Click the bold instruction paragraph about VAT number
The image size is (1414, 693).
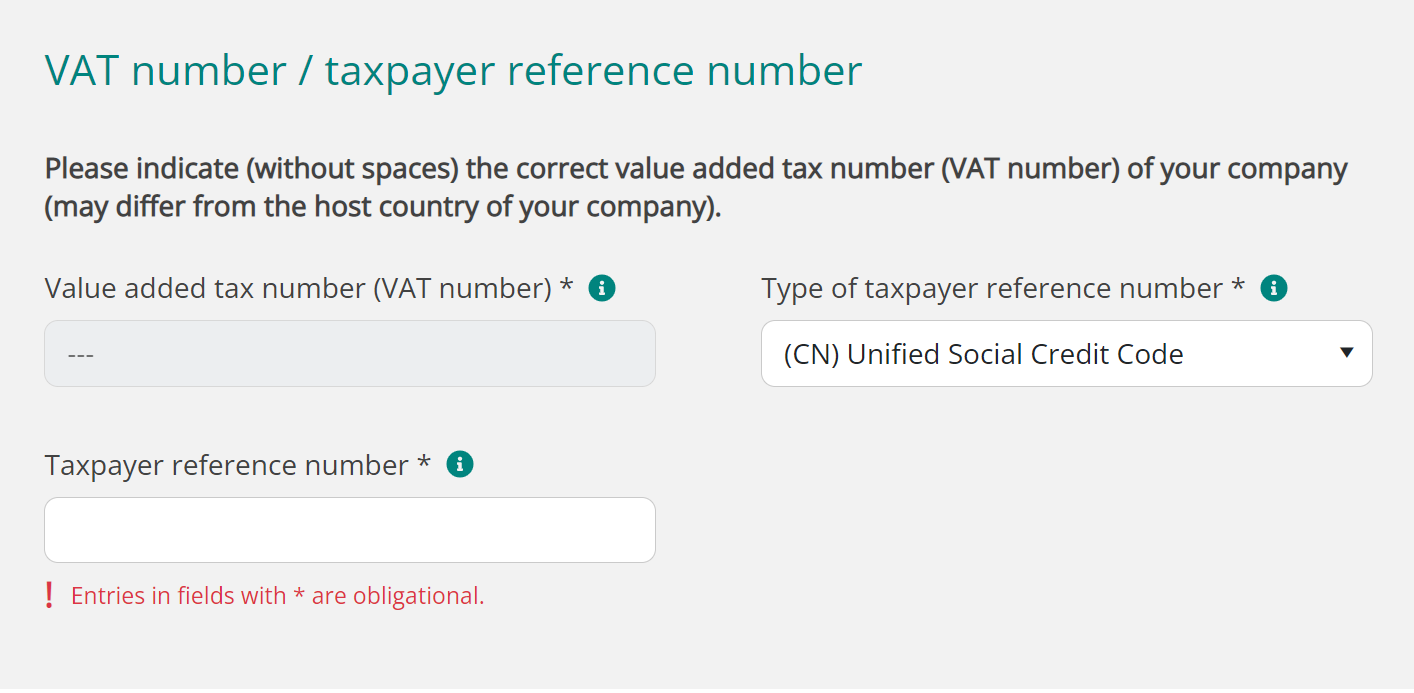[696, 170]
